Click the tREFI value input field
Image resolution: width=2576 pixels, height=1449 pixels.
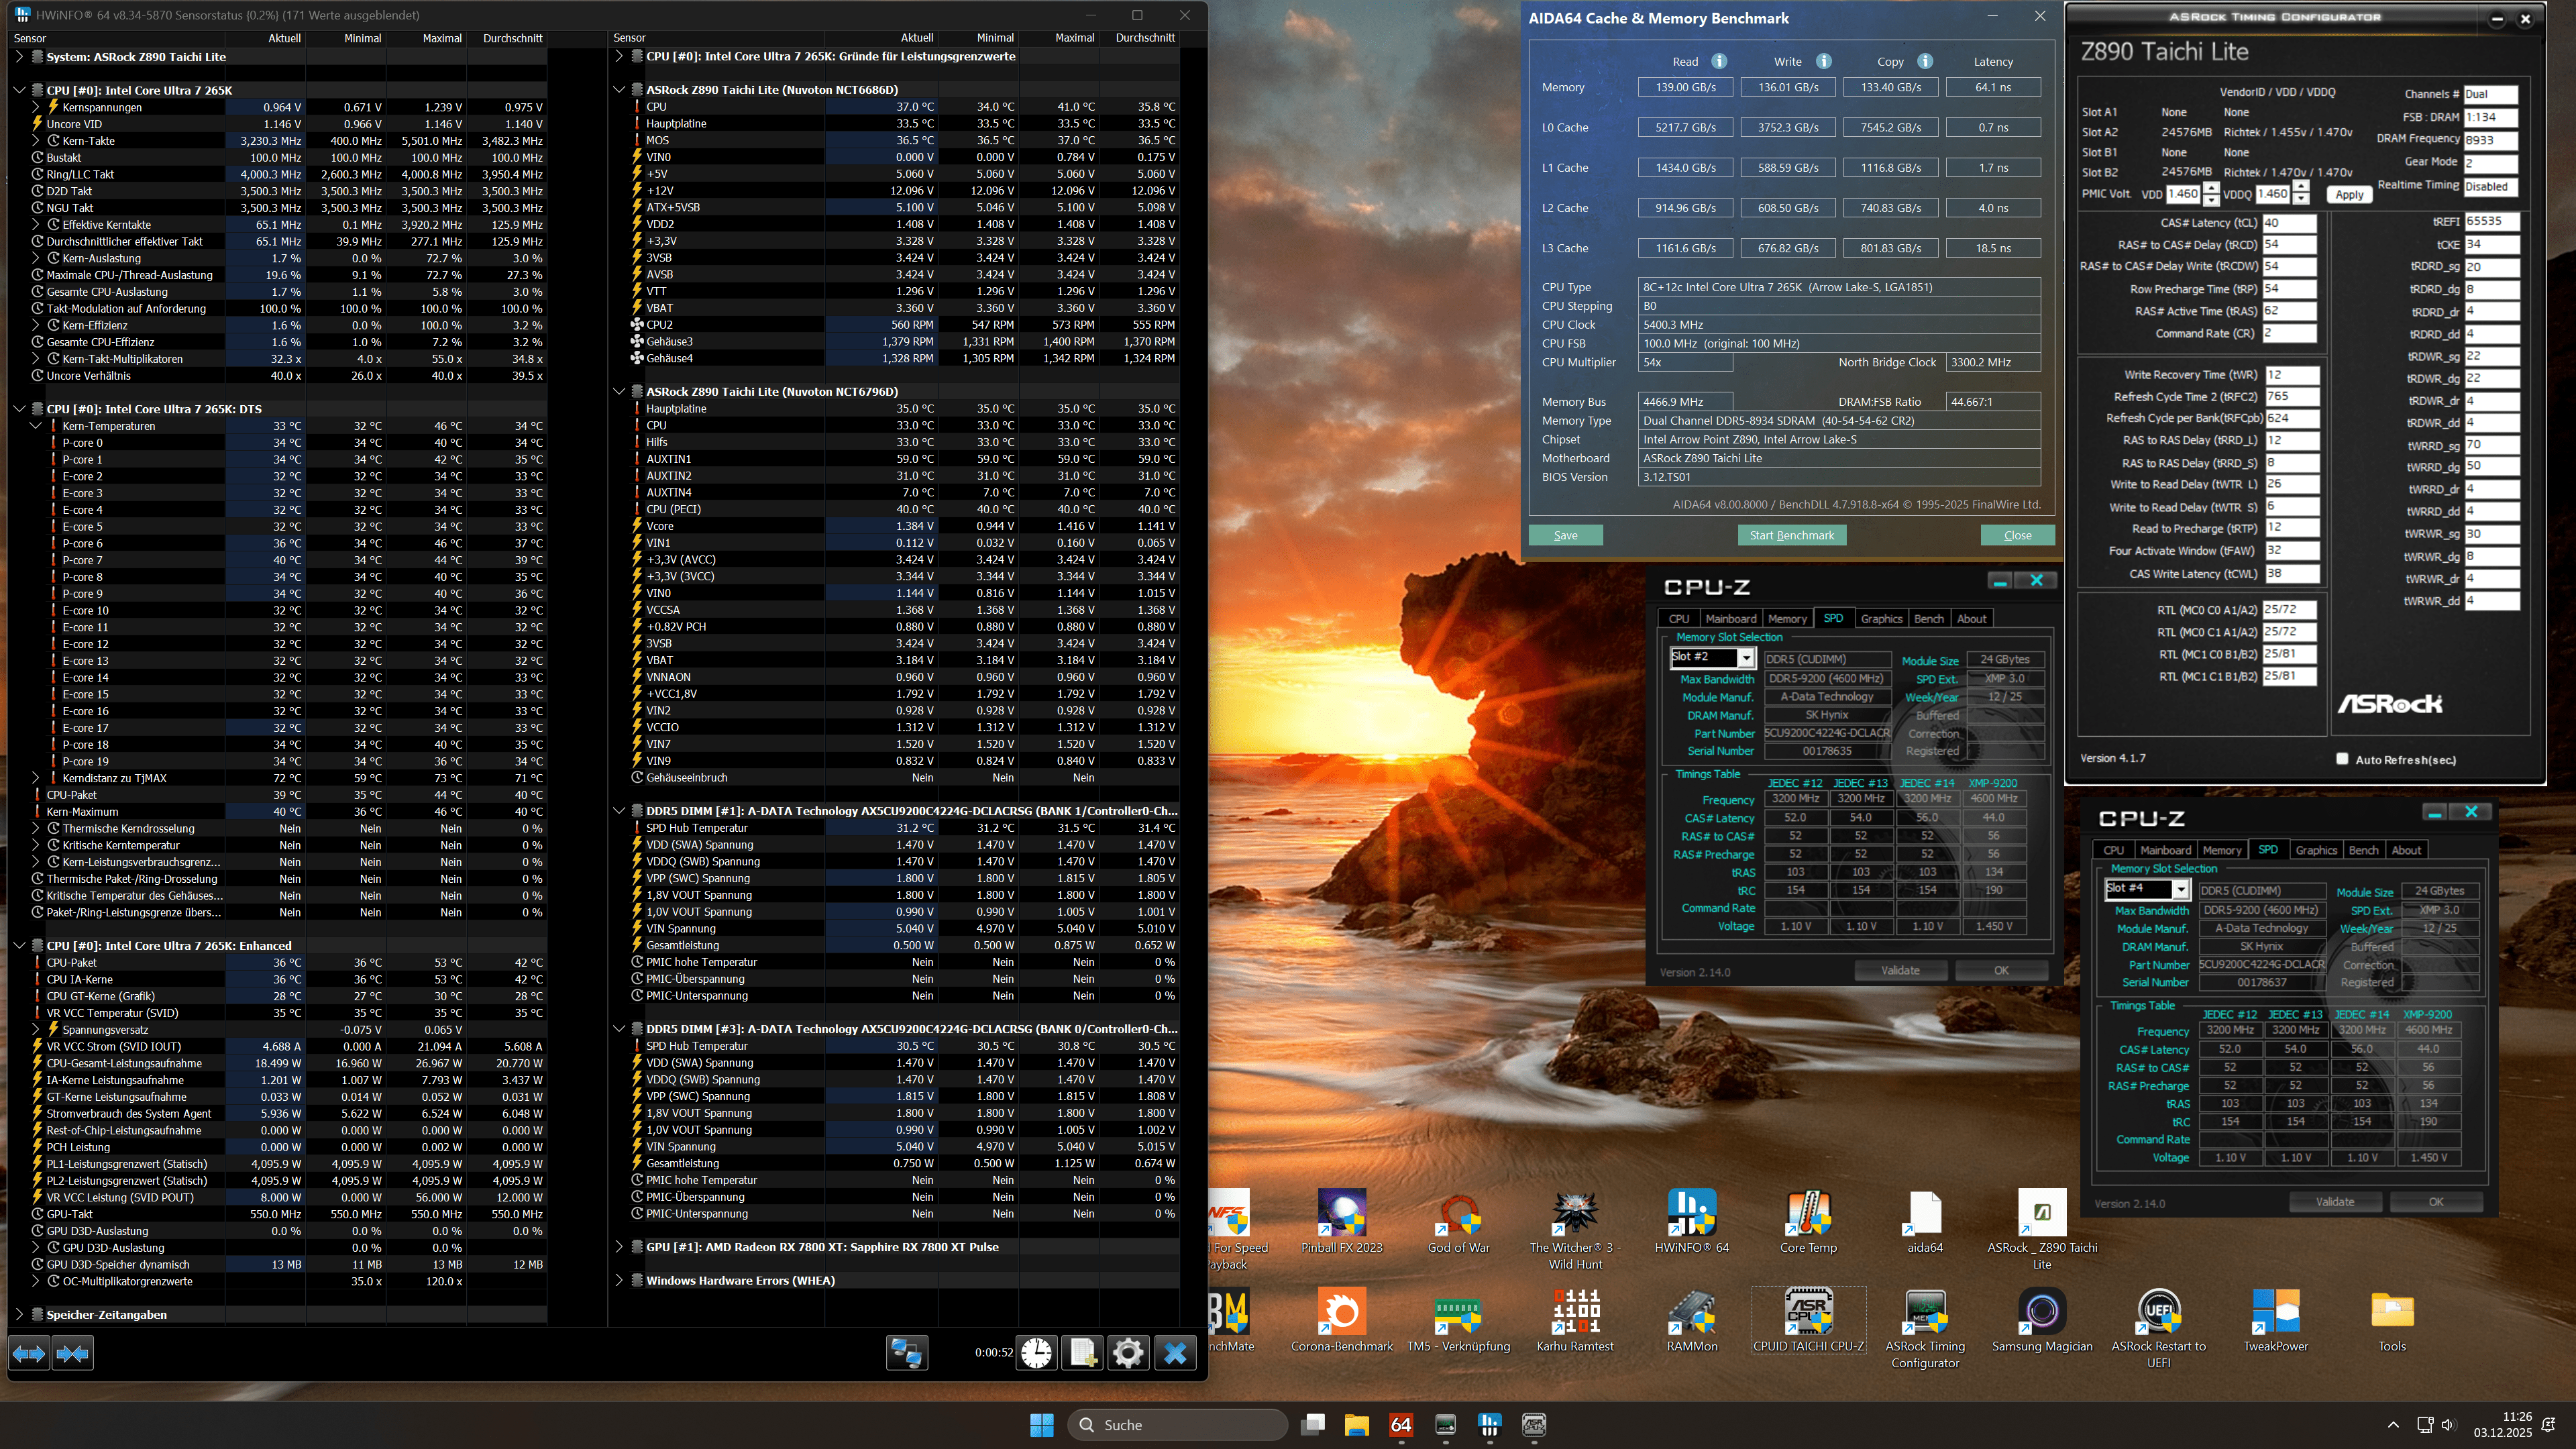[2491, 222]
